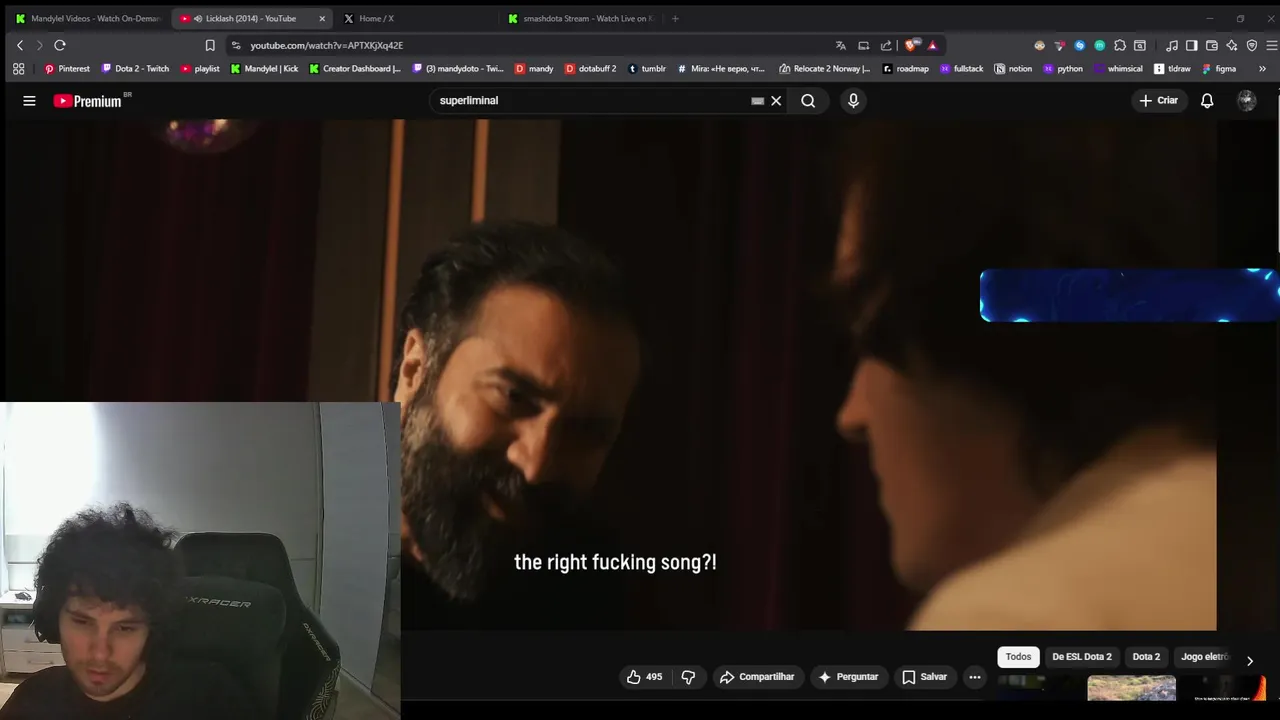1280x720 pixels.
Task: Open notion bookmark
Action: pos(1013,69)
